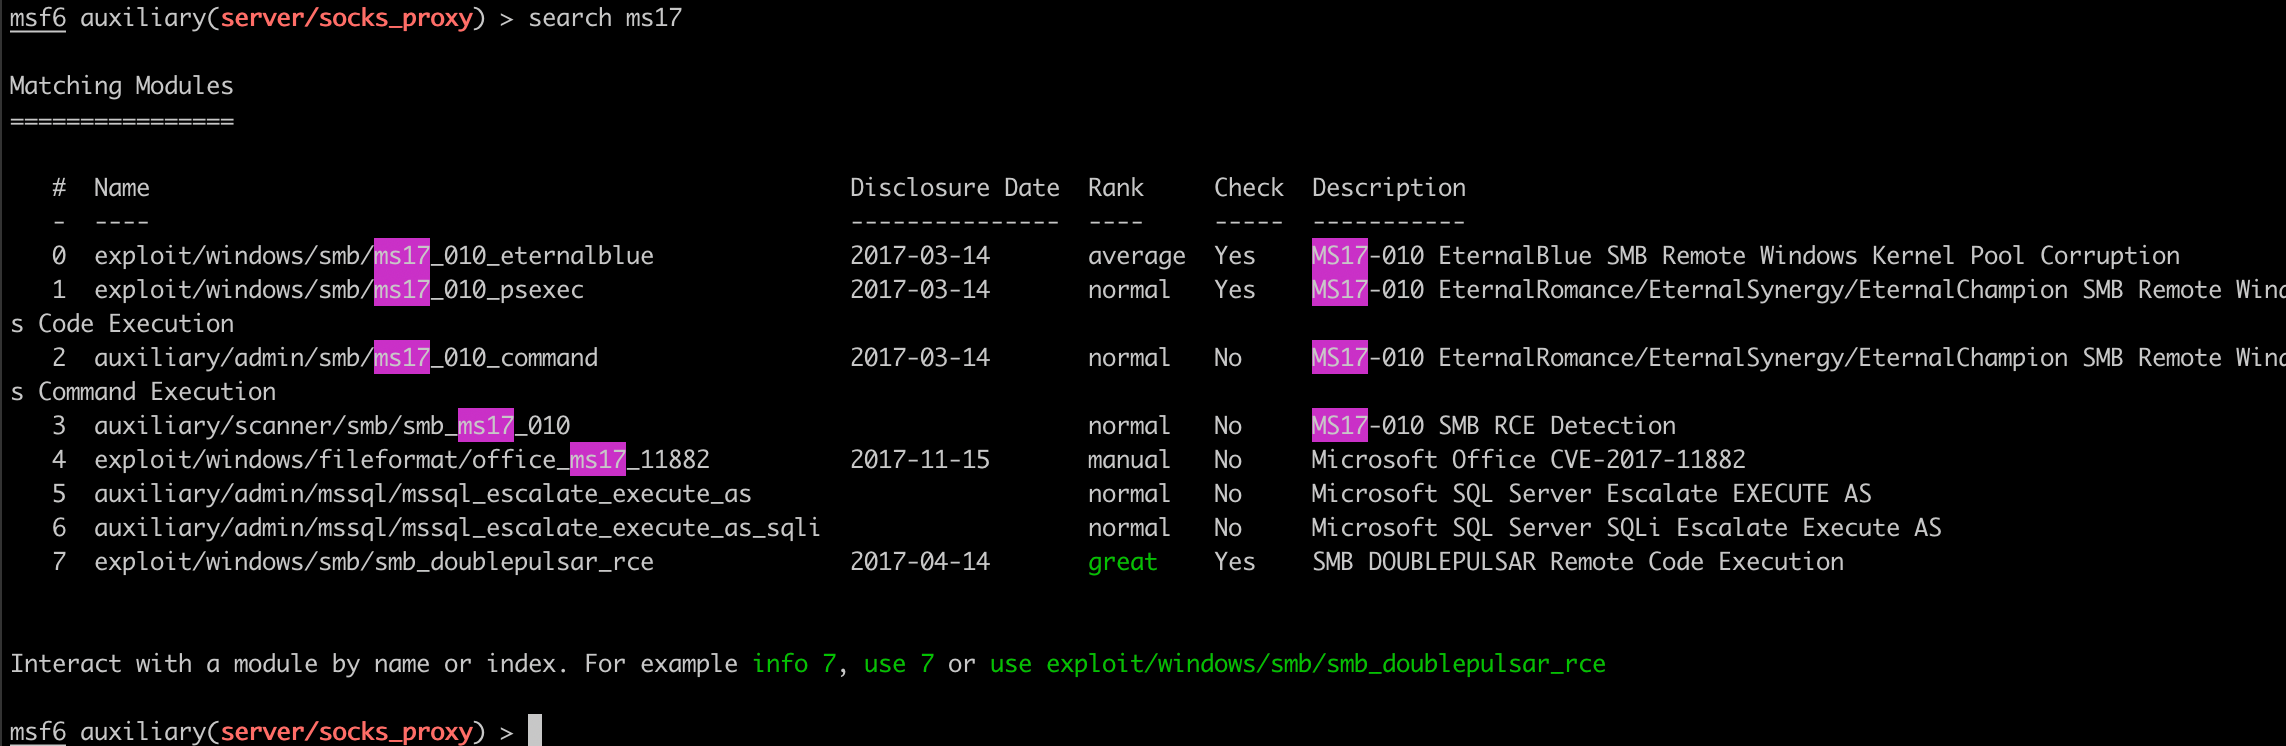The image size is (2286, 746).
Task: Click the 'Yes' check value for psexec row
Action: click(x=1234, y=290)
